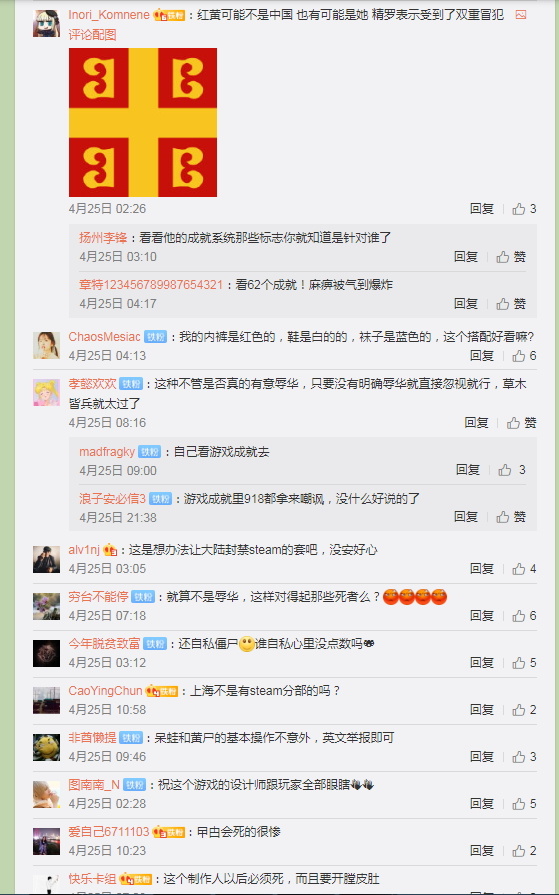Reply to 穷台不能停's comment
The height and width of the screenshot is (895, 559).
pyautogui.click(x=482, y=616)
